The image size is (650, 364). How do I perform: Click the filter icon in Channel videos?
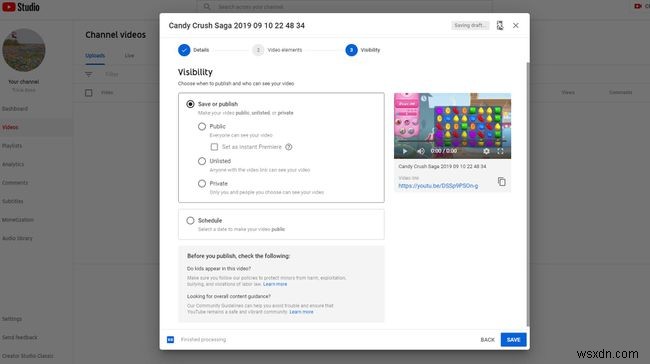click(x=89, y=74)
